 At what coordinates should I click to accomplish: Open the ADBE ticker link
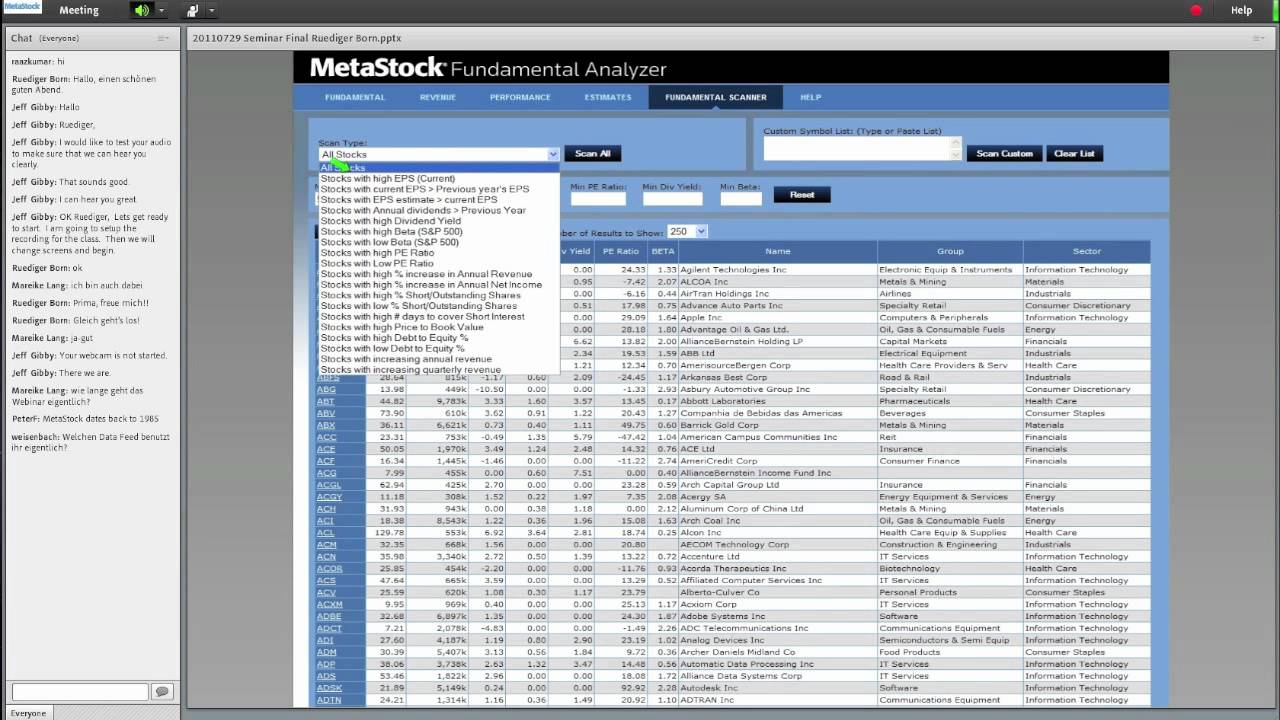pyautogui.click(x=328, y=616)
